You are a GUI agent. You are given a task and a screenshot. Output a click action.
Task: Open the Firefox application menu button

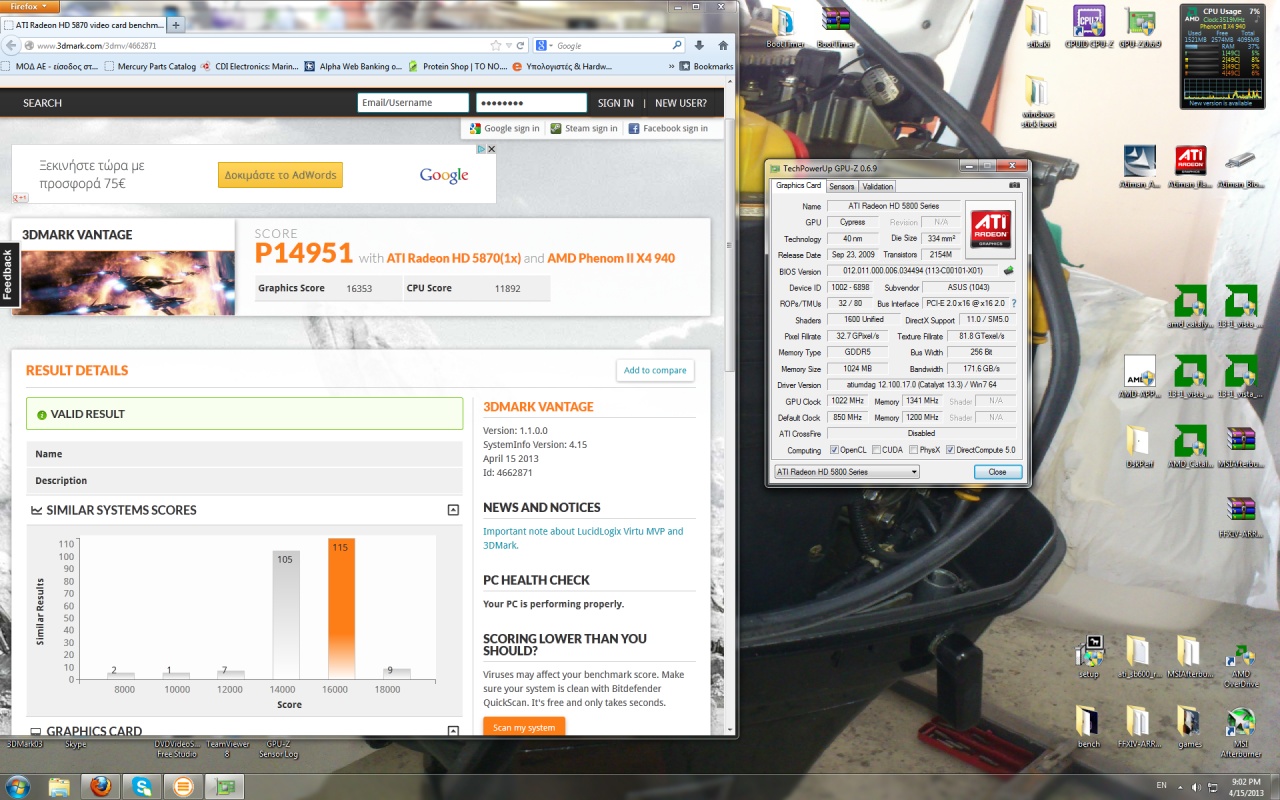click(x=30, y=6)
